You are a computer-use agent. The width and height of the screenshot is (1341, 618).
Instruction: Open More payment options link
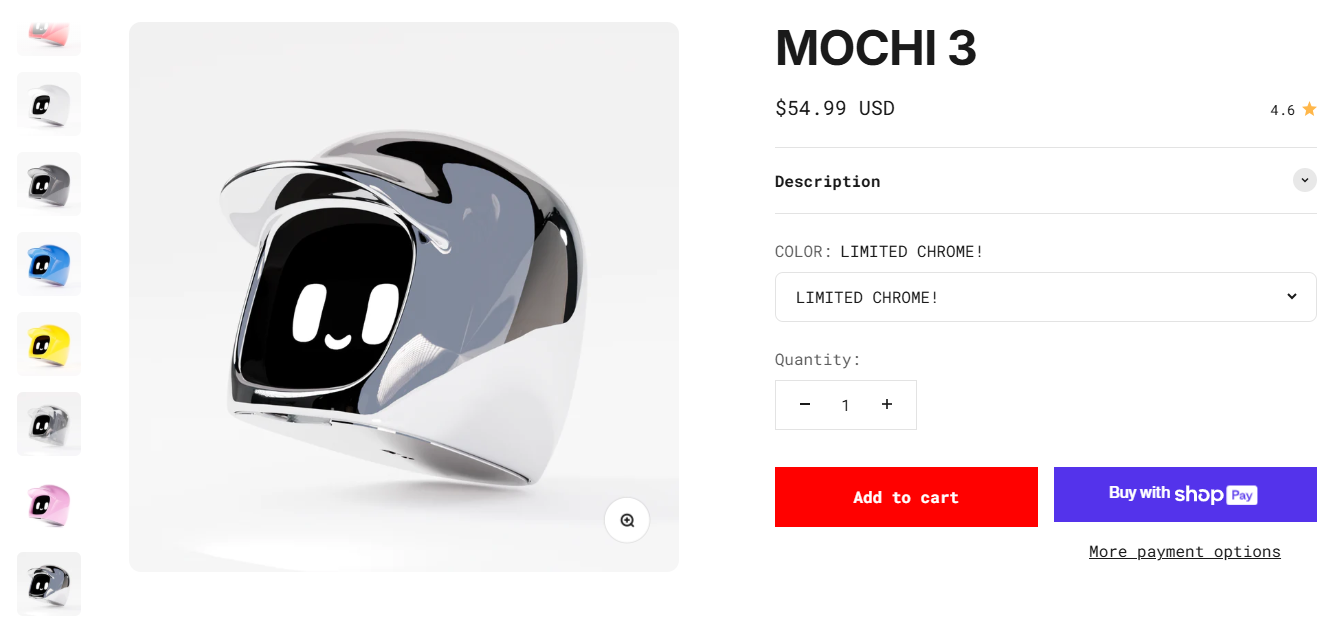[x=1185, y=552]
